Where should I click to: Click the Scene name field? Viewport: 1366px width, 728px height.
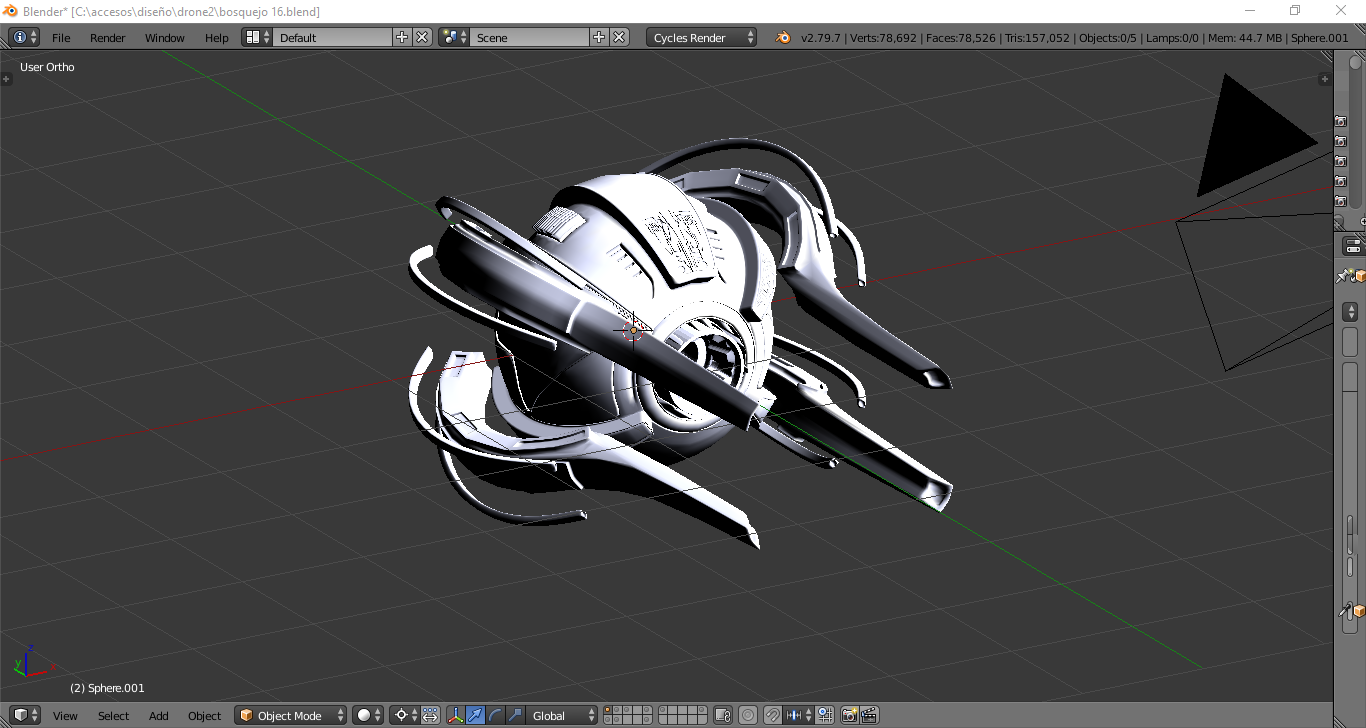pyautogui.click(x=530, y=37)
